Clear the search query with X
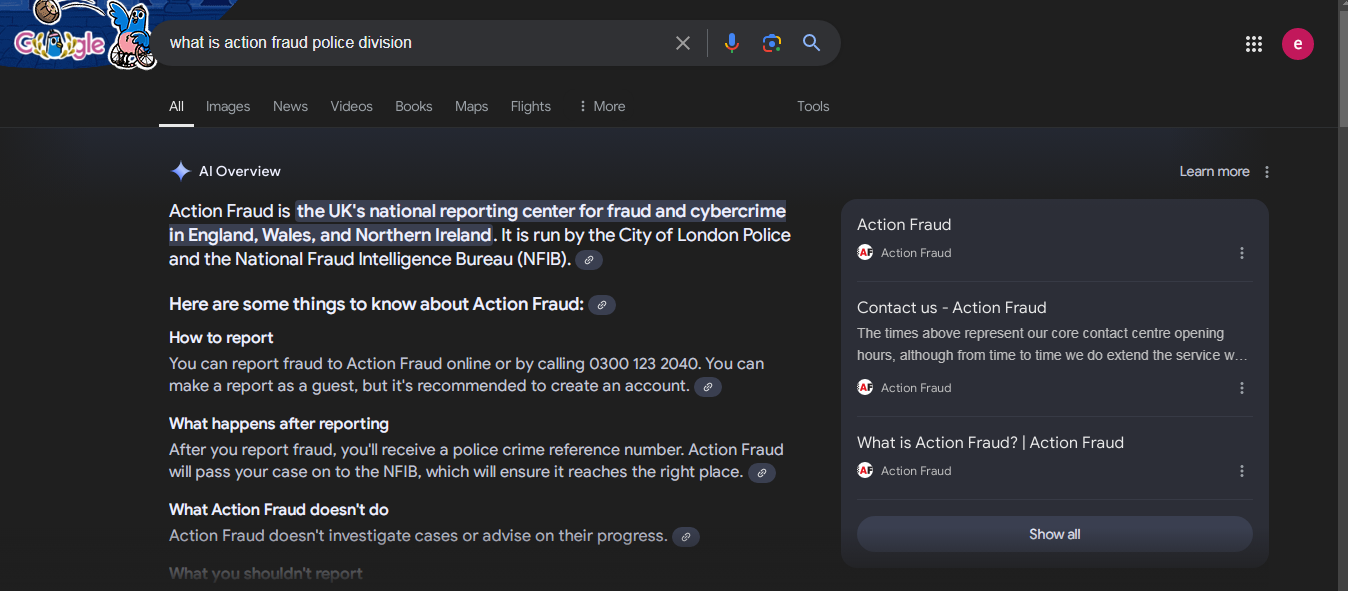The image size is (1348, 591). point(683,43)
